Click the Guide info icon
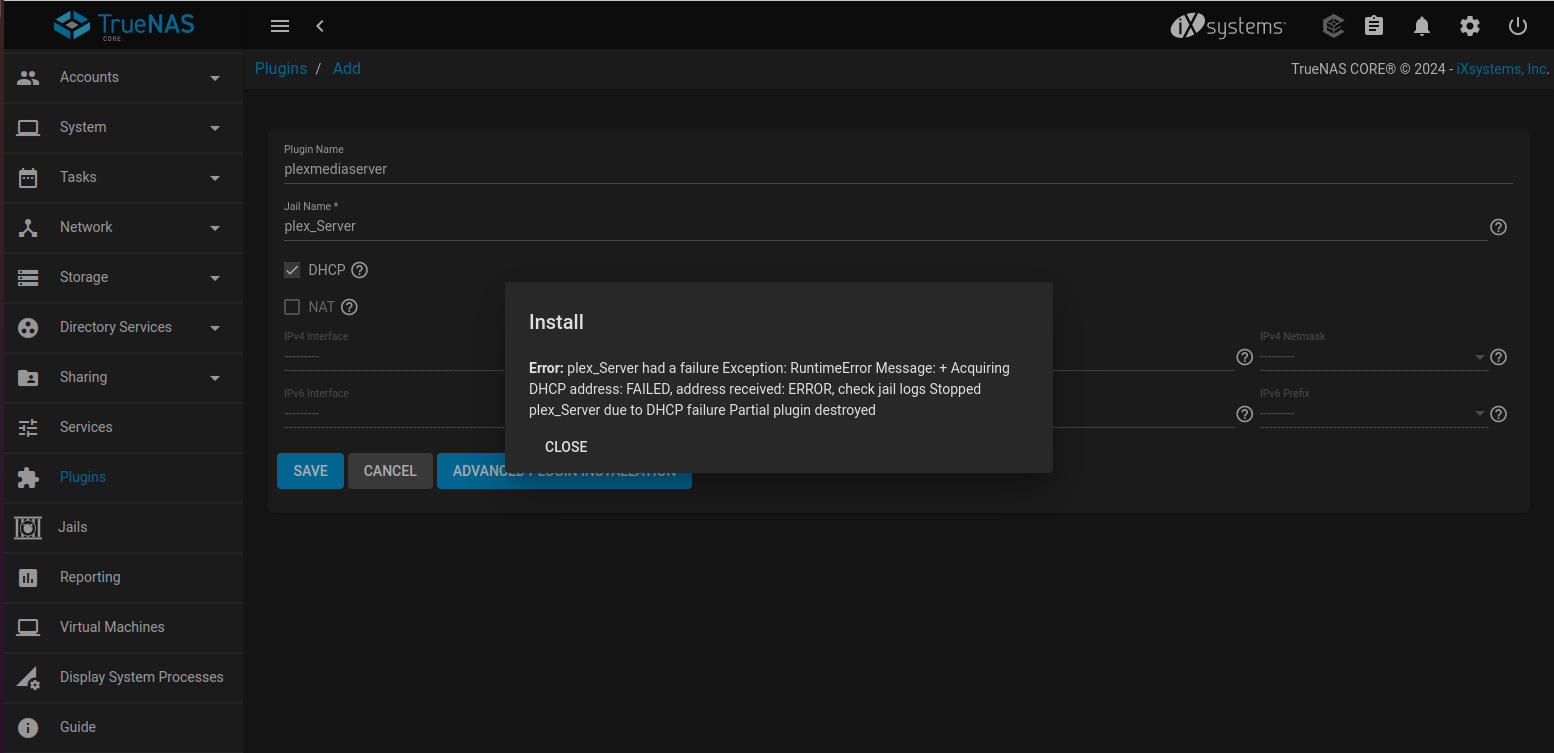 (28, 727)
